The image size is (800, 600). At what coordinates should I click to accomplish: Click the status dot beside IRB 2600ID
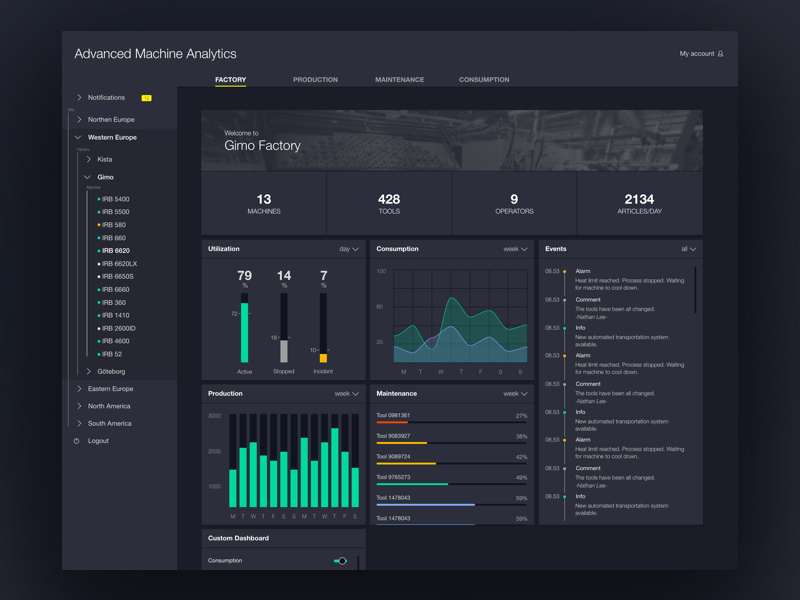(x=98, y=328)
